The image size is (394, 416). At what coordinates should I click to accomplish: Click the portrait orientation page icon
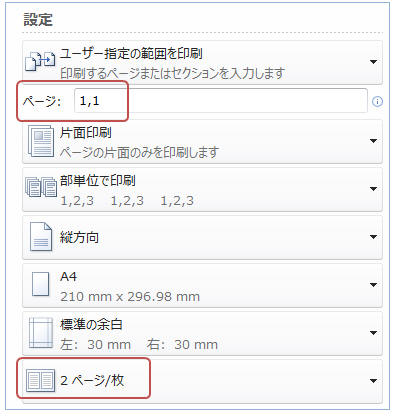[x=41, y=237]
